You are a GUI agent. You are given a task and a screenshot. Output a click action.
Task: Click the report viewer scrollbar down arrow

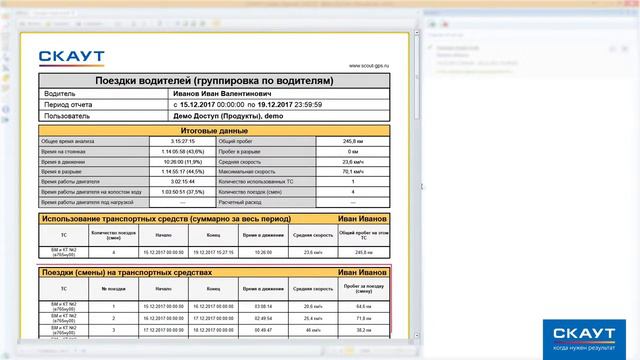point(417,336)
